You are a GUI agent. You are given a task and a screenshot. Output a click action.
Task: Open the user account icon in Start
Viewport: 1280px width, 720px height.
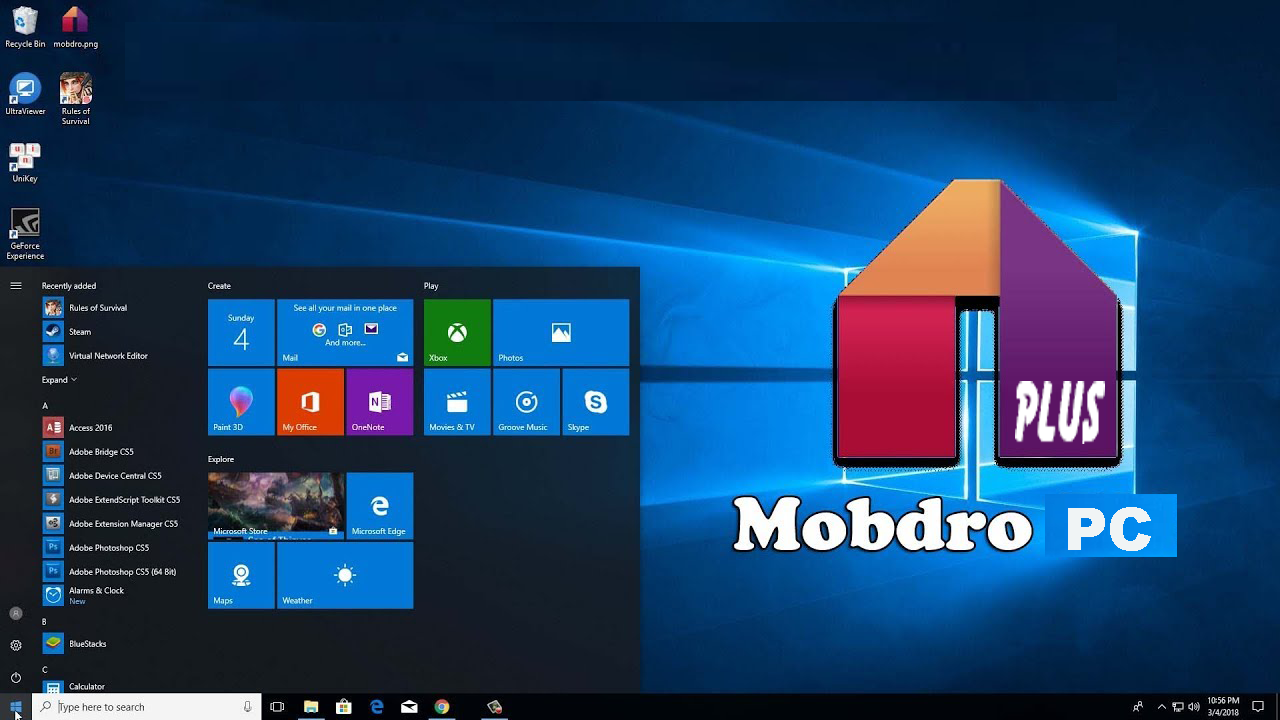tap(16, 613)
